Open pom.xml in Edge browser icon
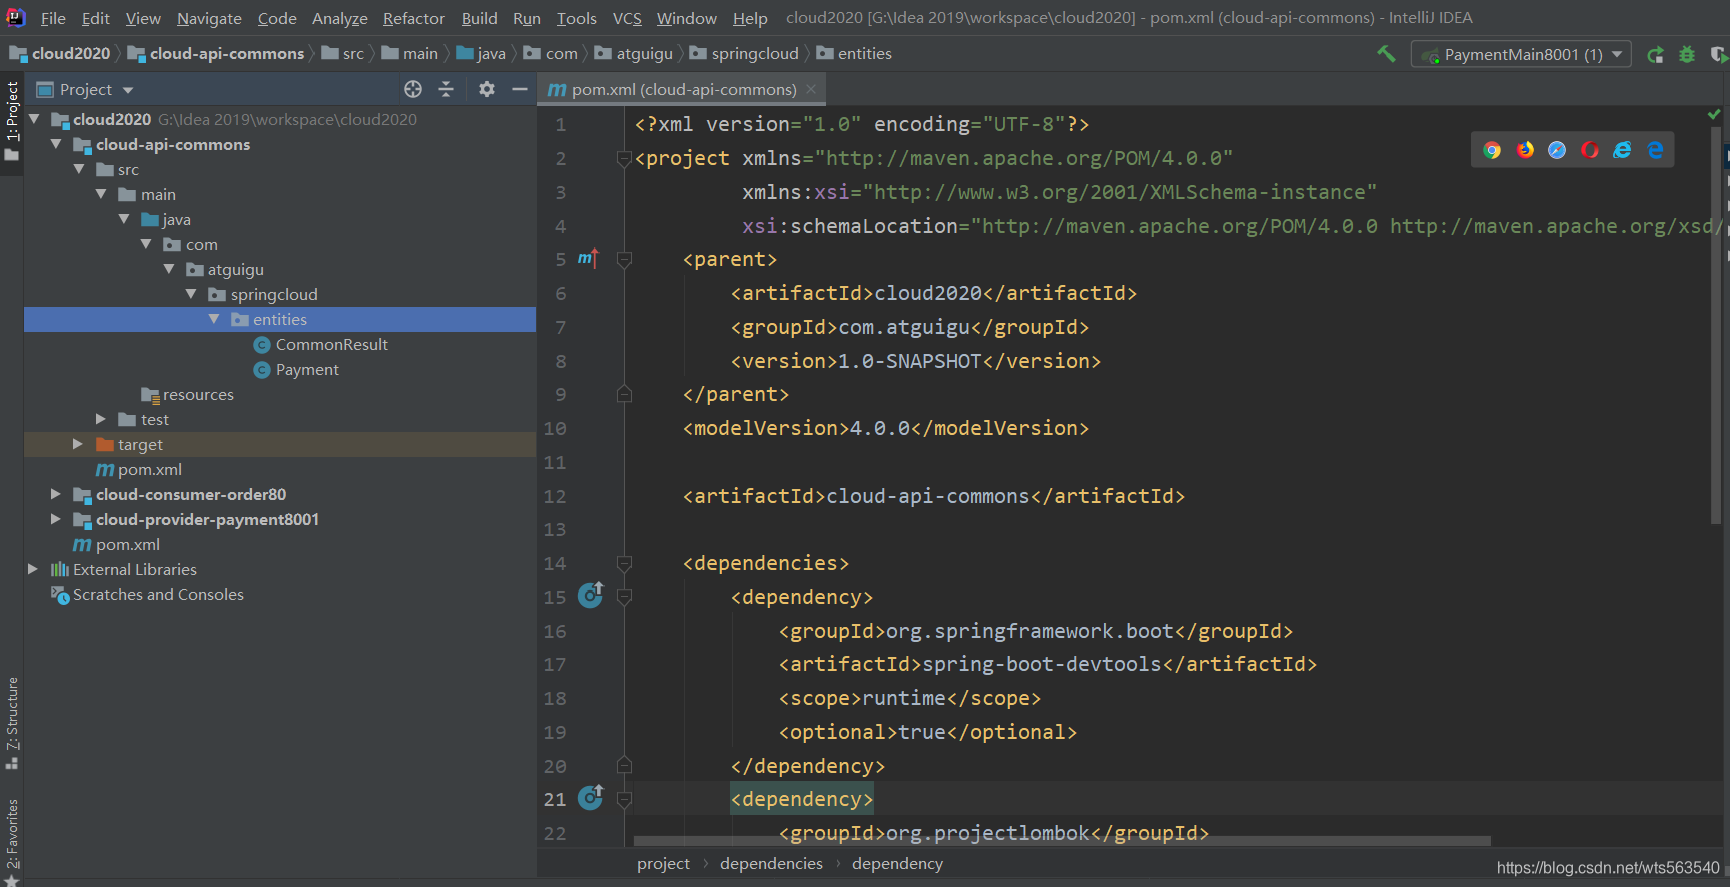The height and width of the screenshot is (887, 1730). (1655, 150)
